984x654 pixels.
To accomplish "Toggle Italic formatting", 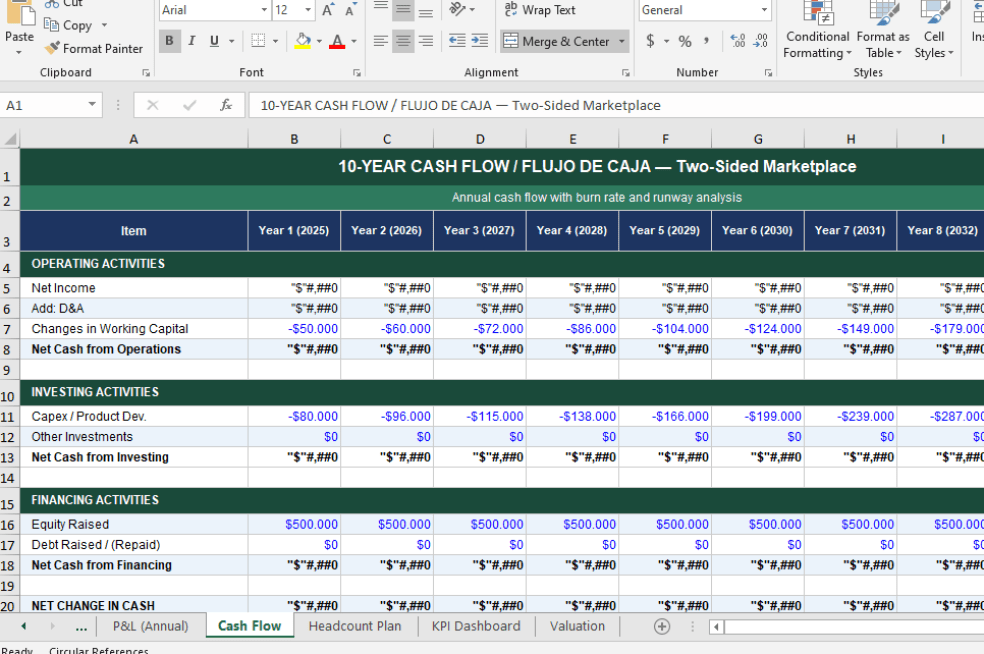I will 192,41.
